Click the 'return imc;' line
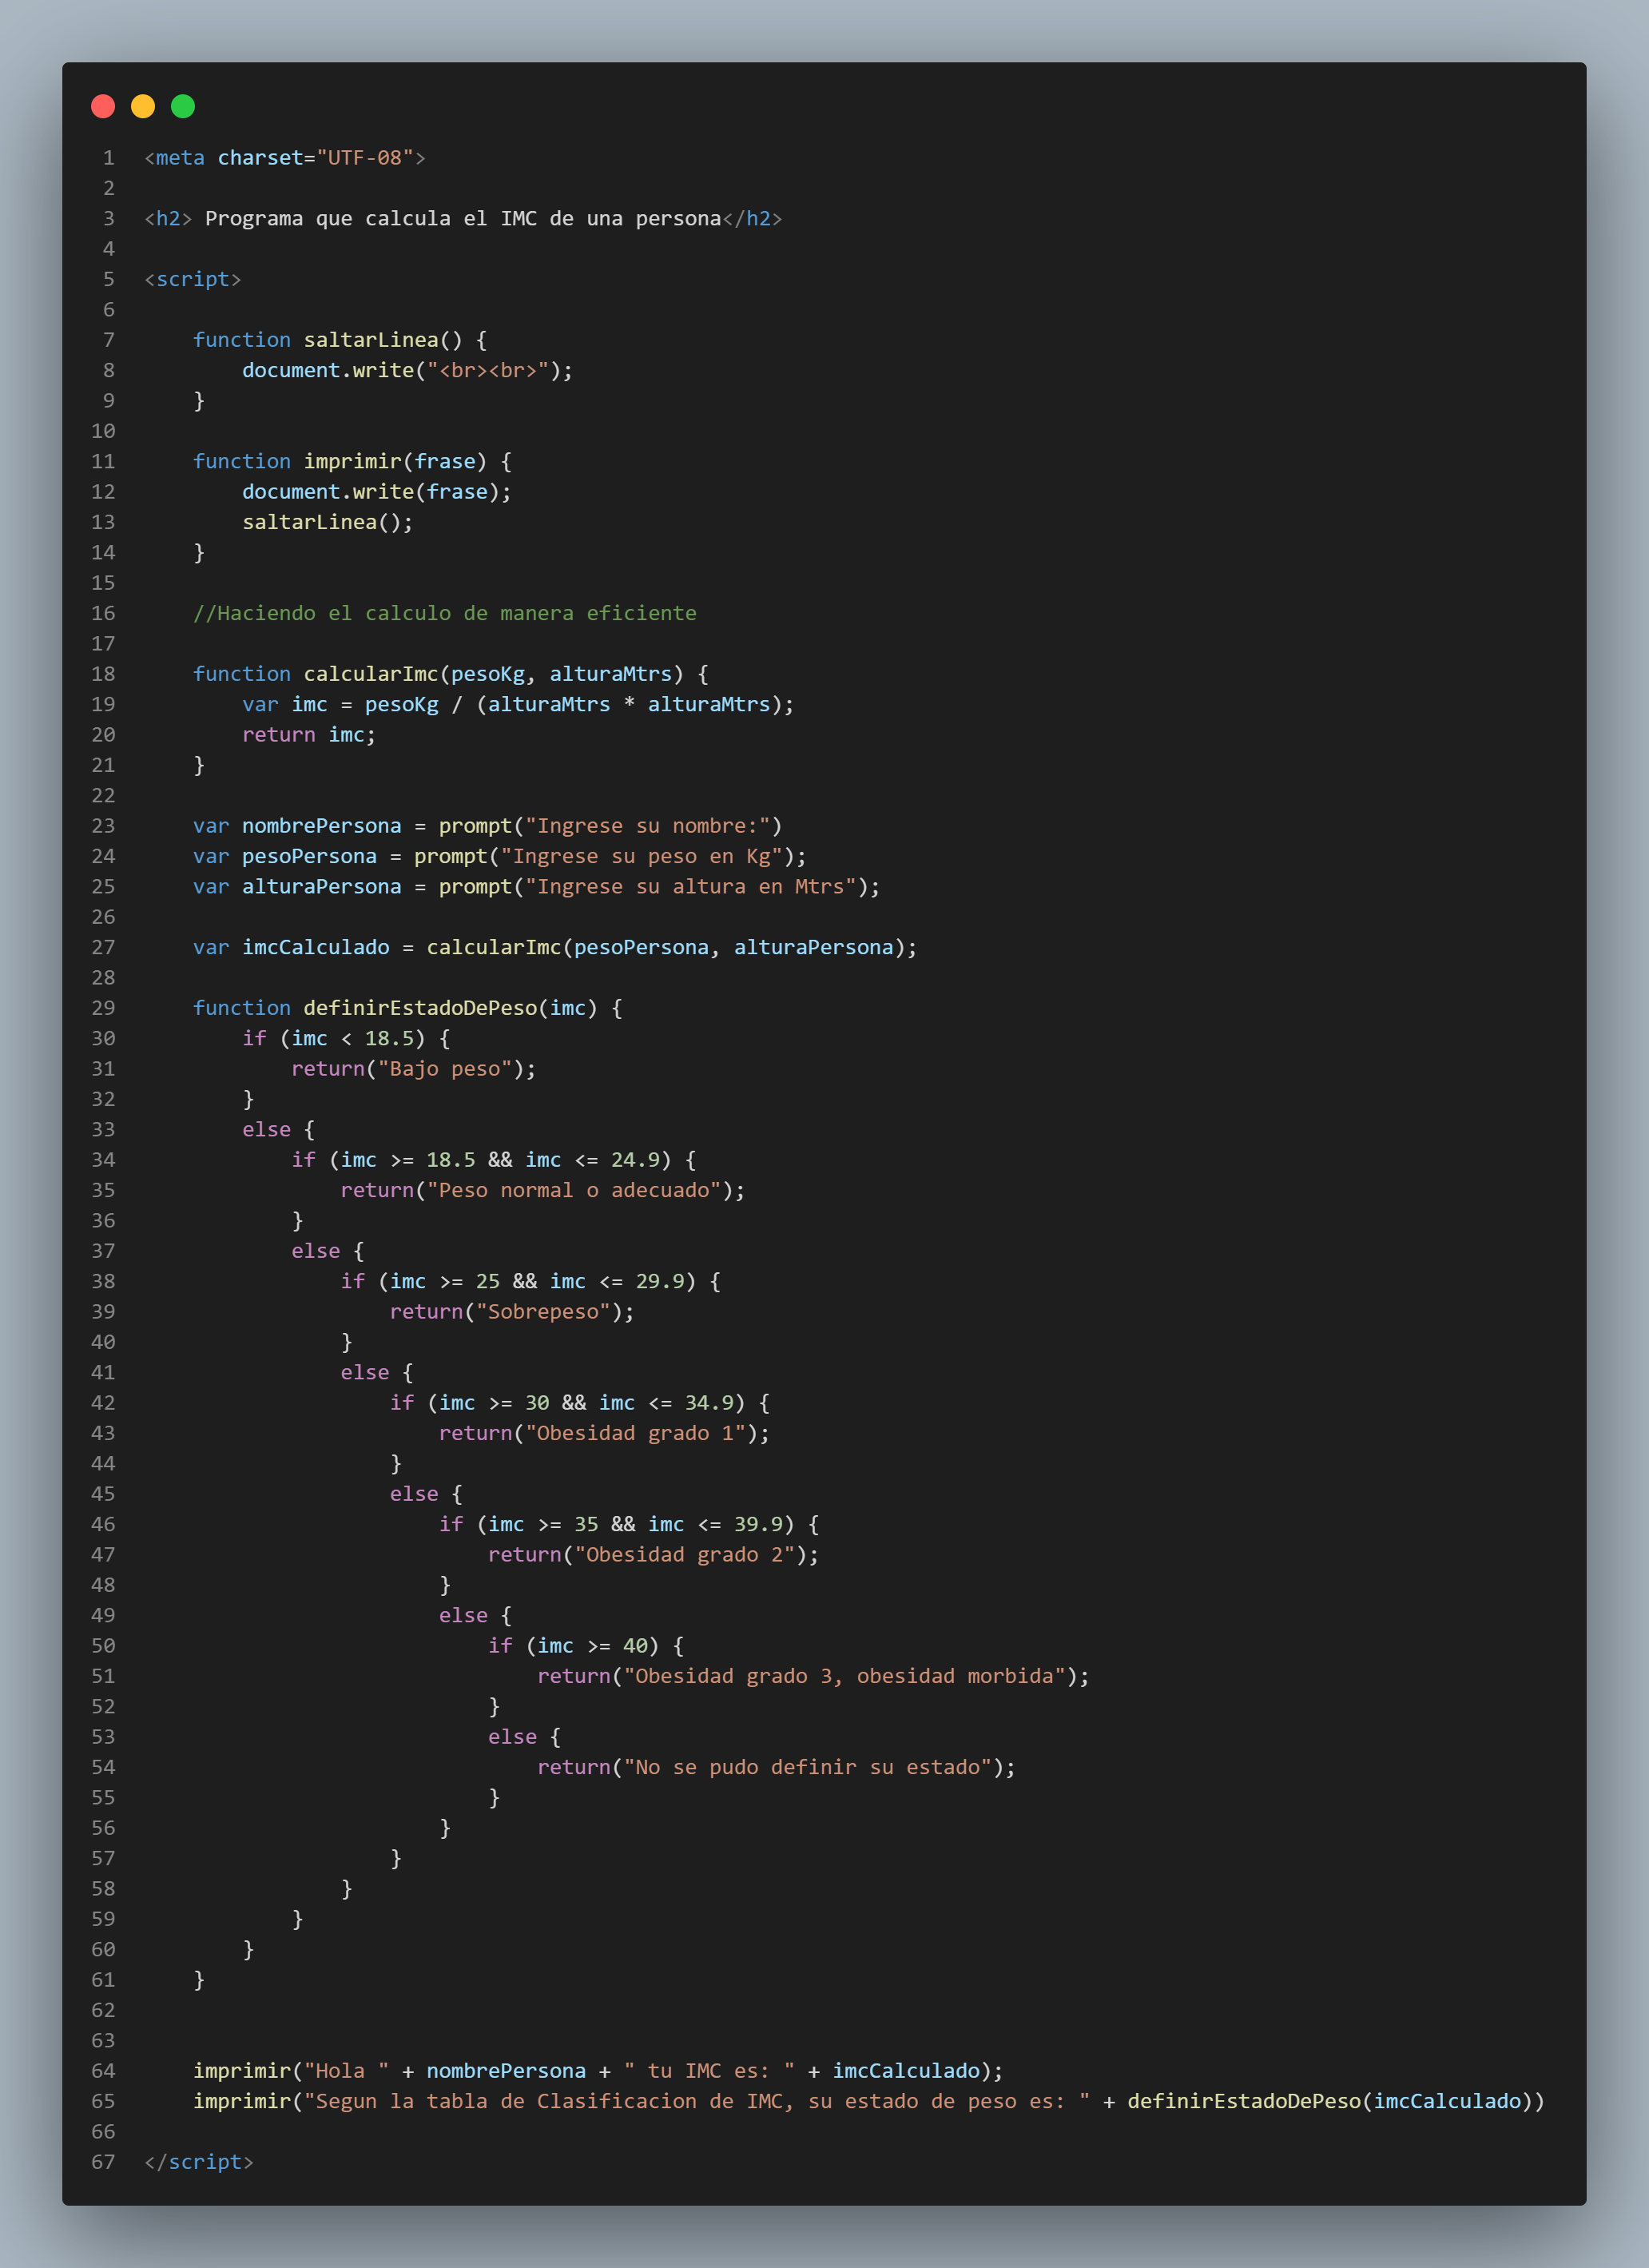The height and width of the screenshot is (2268, 1649). click(309, 735)
